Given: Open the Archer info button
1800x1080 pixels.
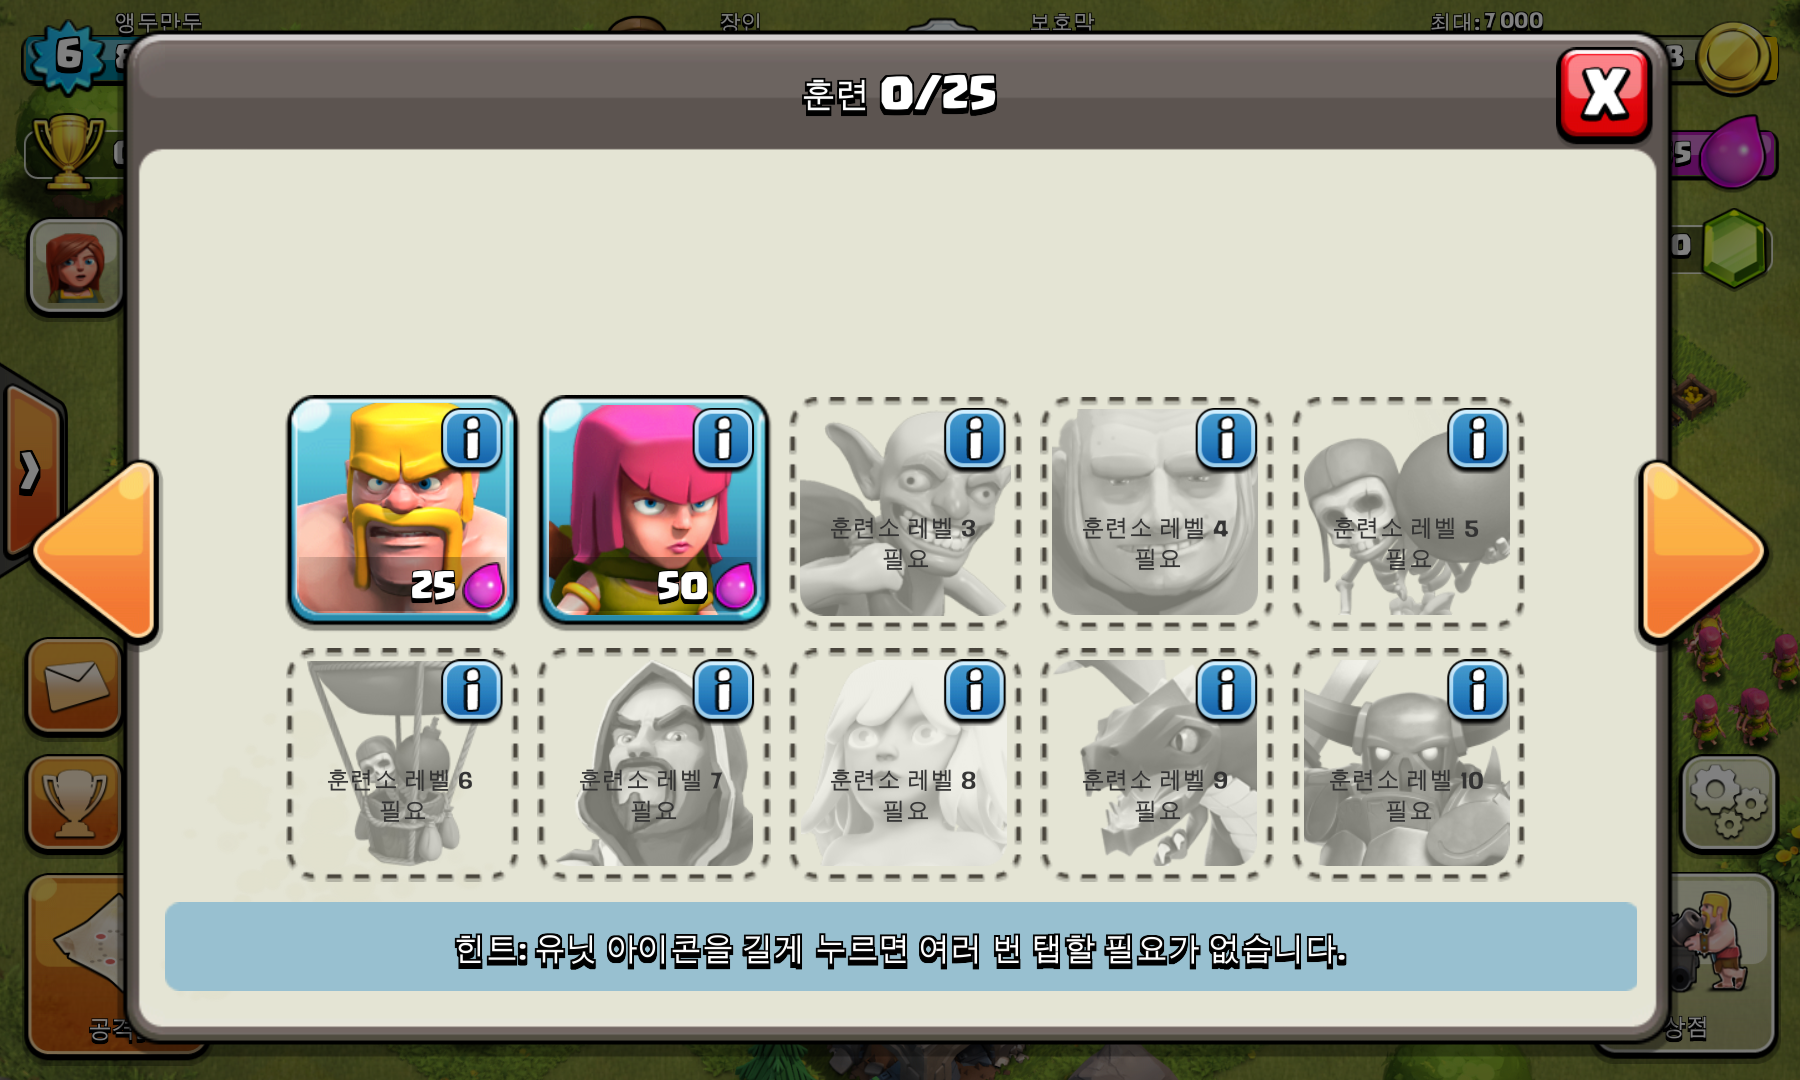Looking at the screenshot, I should click(723, 438).
